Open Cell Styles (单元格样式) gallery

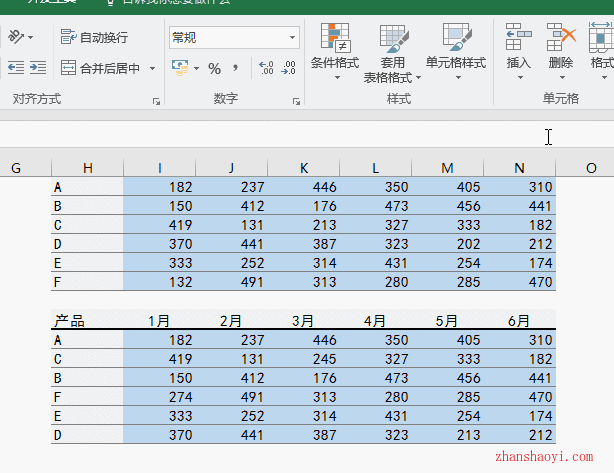(456, 51)
